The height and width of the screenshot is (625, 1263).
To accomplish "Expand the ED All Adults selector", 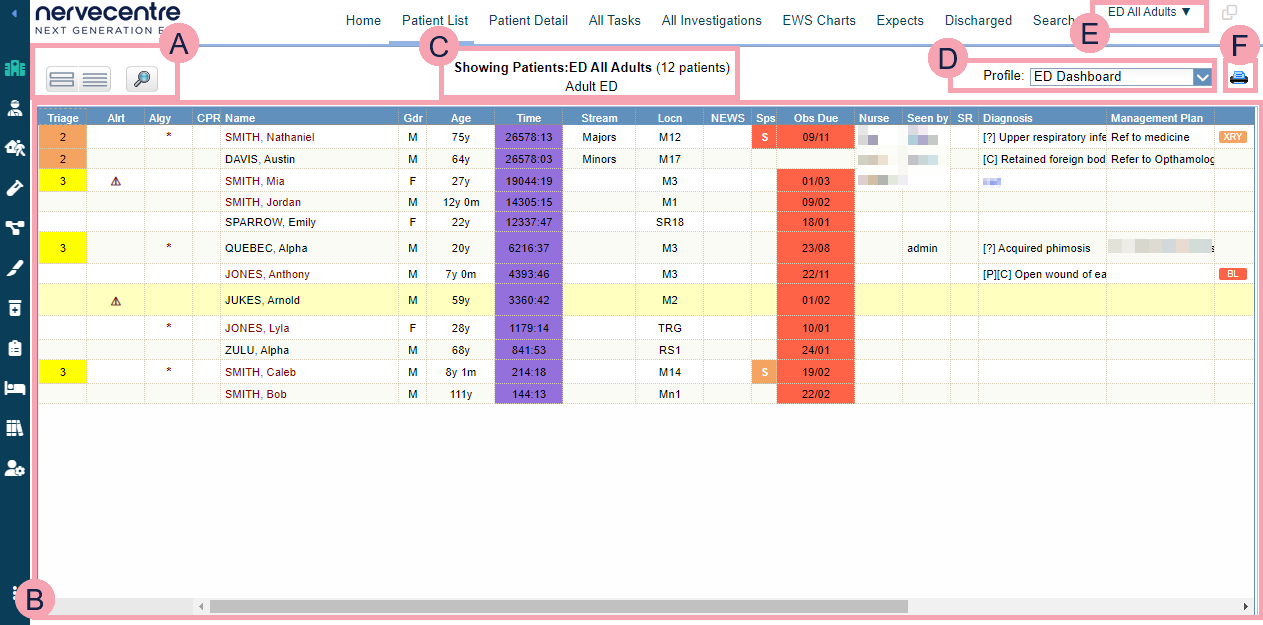I will pyautogui.click(x=1149, y=12).
